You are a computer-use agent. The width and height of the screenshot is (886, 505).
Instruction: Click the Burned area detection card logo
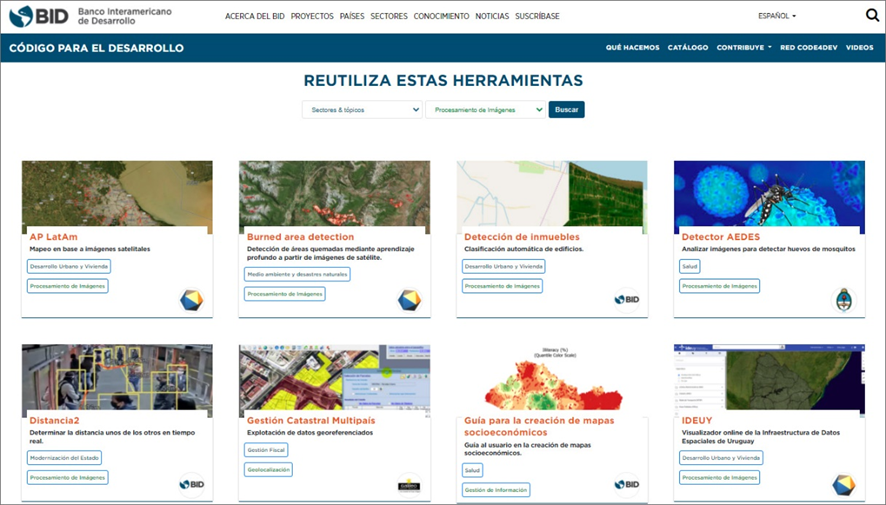(409, 300)
